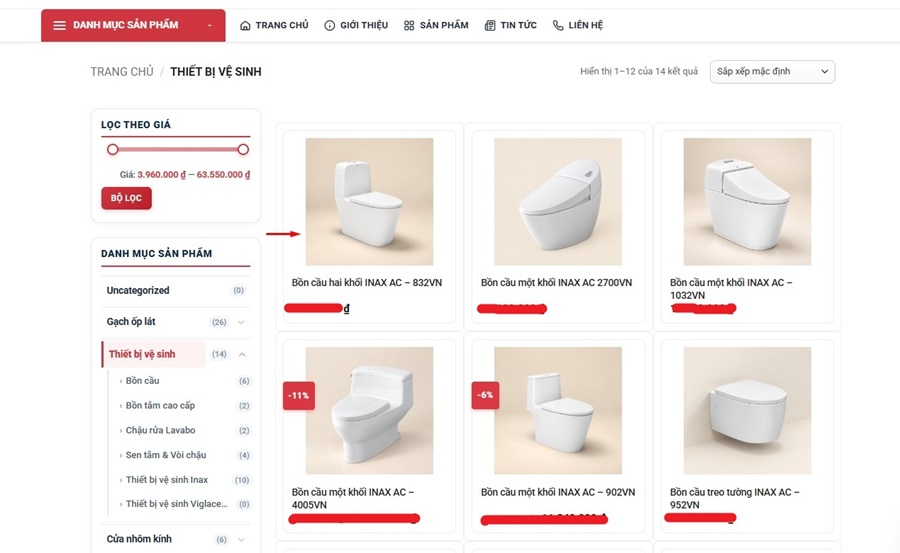This screenshot has height=553, width=900.
Task: Open the INAX AC – 832VN product image
Action: (369, 202)
